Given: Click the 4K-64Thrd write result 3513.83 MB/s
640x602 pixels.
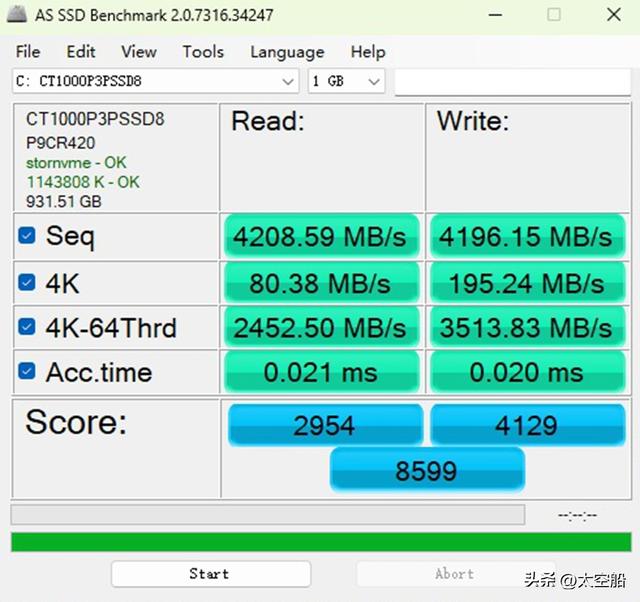Looking at the screenshot, I should (x=527, y=327).
